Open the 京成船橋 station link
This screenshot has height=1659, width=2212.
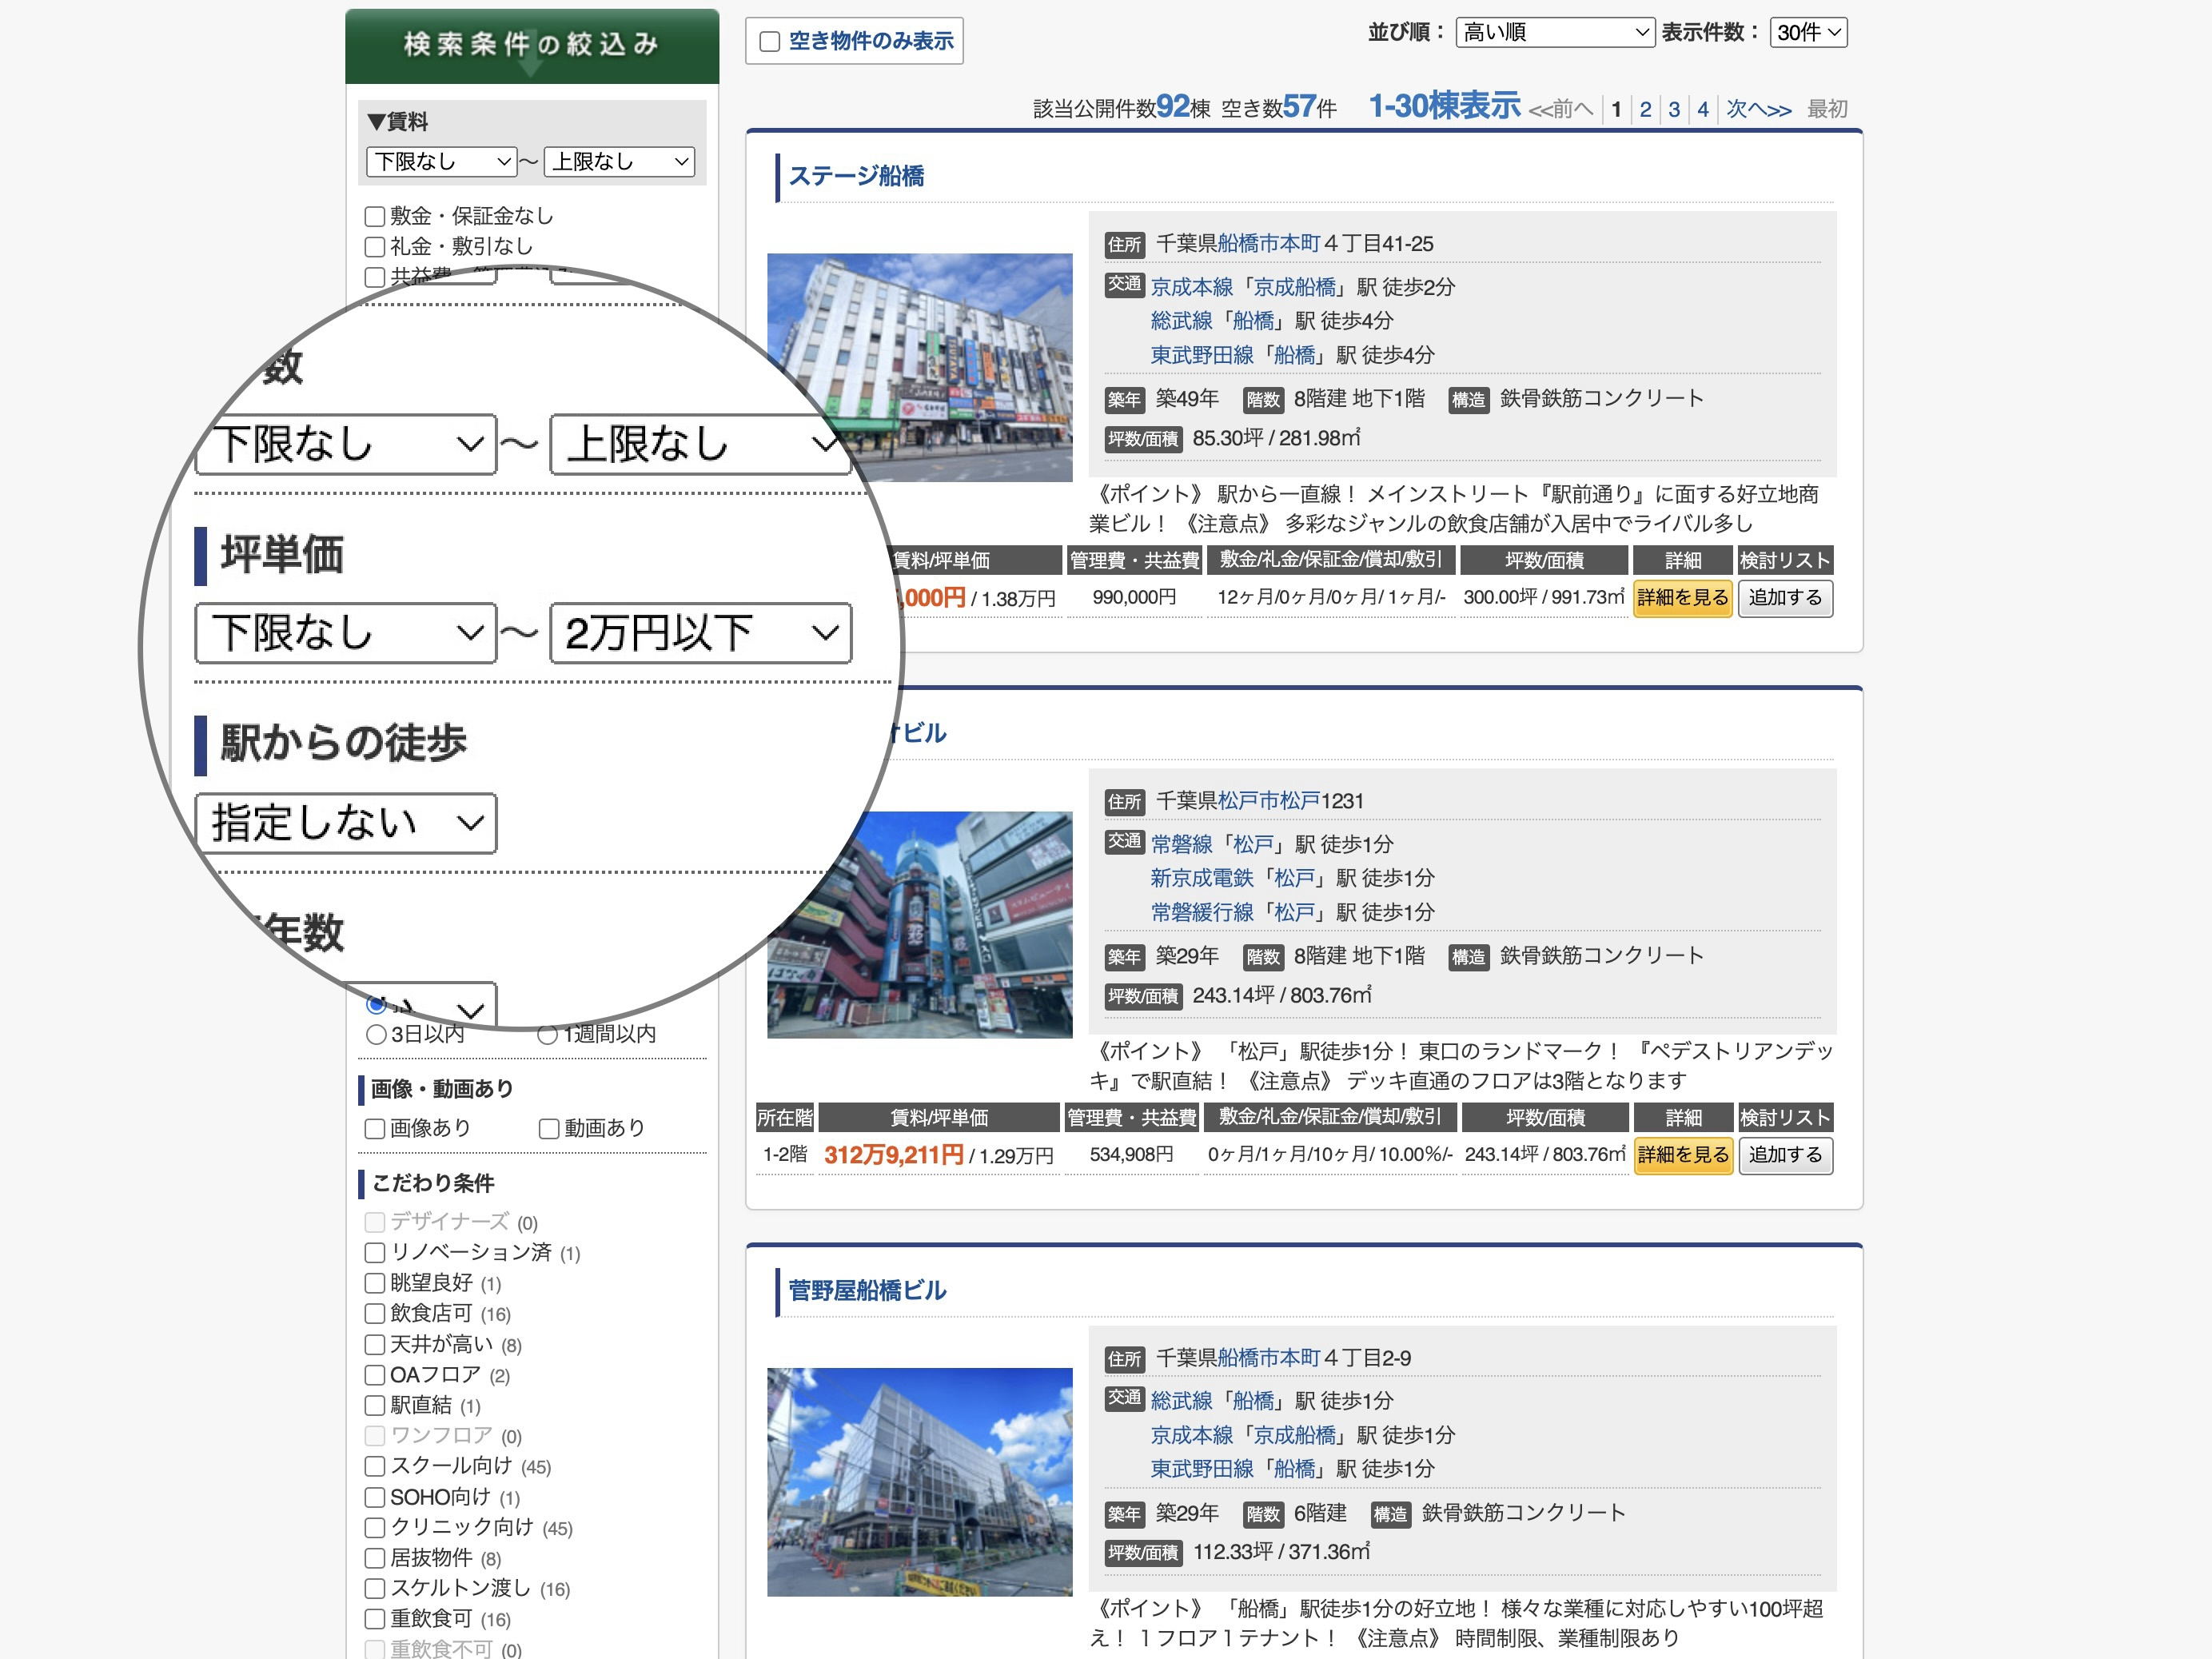1297,287
